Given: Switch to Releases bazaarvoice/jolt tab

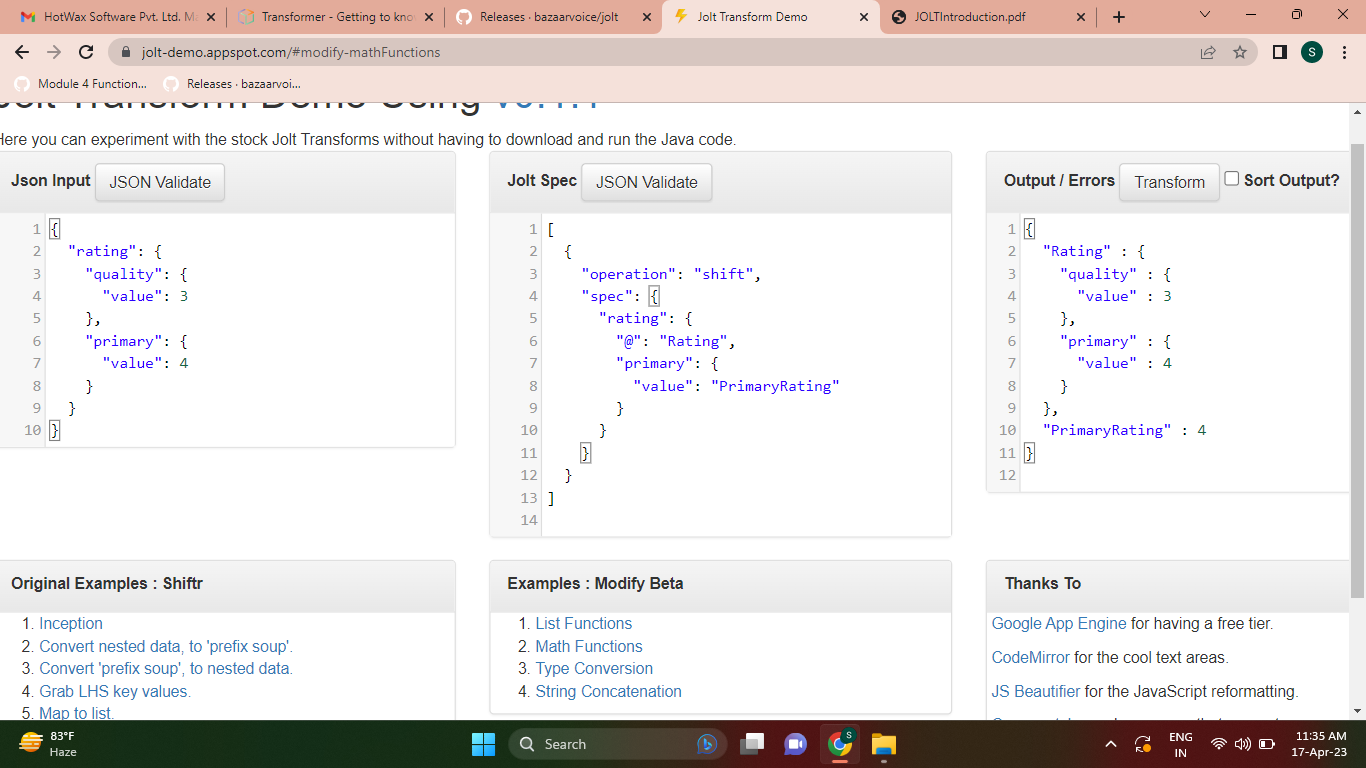Looking at the screenshot, I should coord(555,17).
